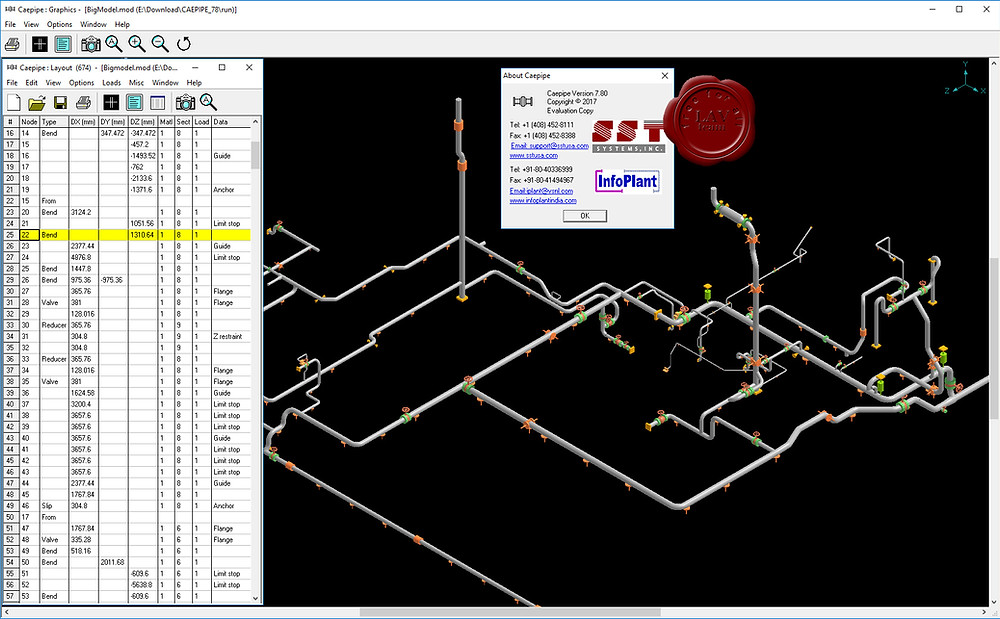The width and height of the screenshot is (1000, 619).
Task: Open the www.sstusa.com link
Action: pyautogui.click(x=534, y=155)
